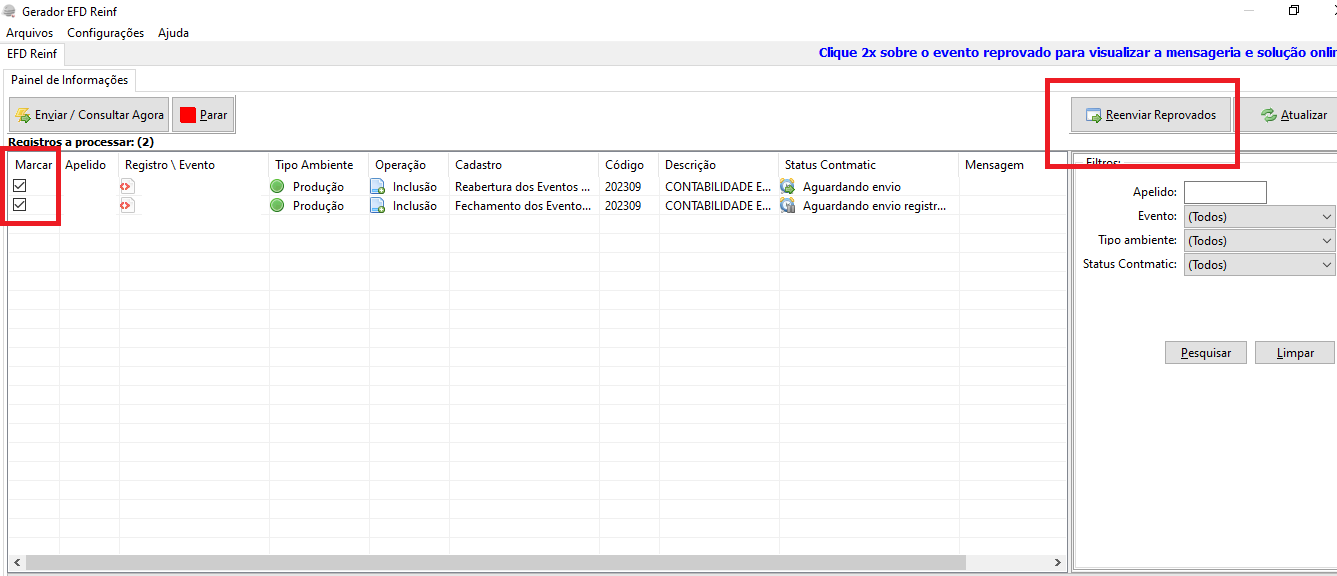Click the XML event icon in second row
1337x576 pixels.
coord(127,206)
